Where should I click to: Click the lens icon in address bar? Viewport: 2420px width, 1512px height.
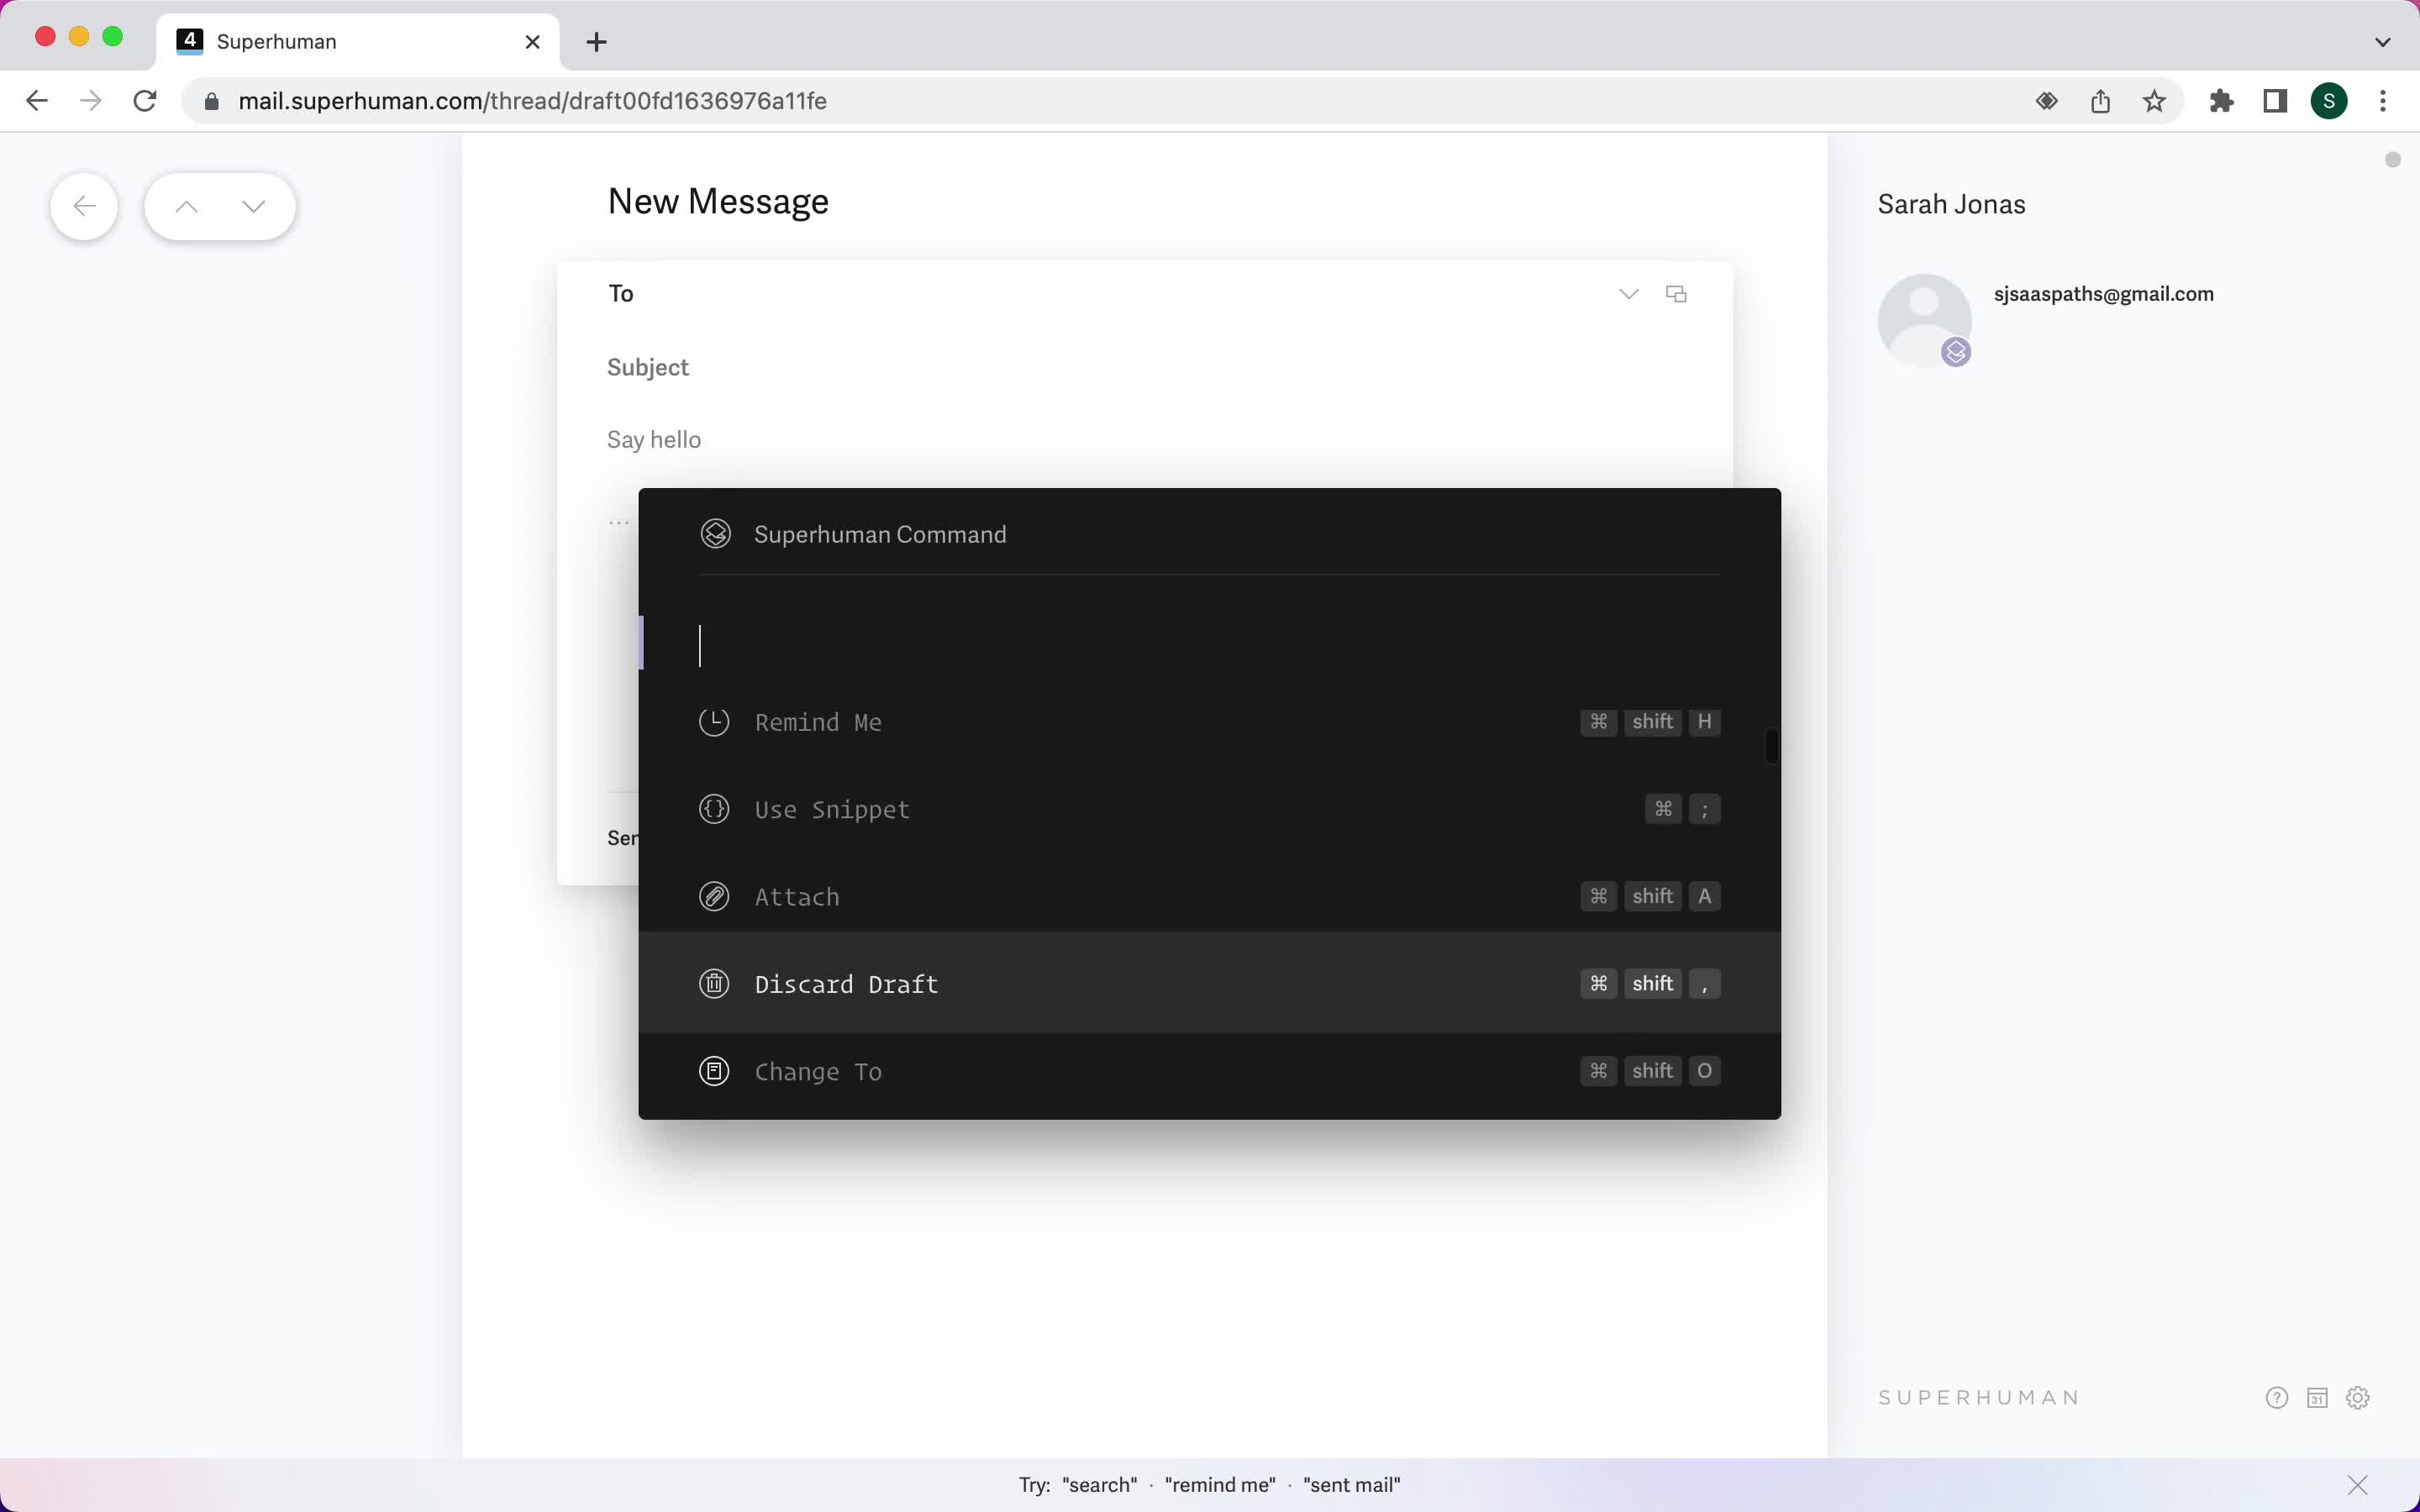tap(2047, 101)
